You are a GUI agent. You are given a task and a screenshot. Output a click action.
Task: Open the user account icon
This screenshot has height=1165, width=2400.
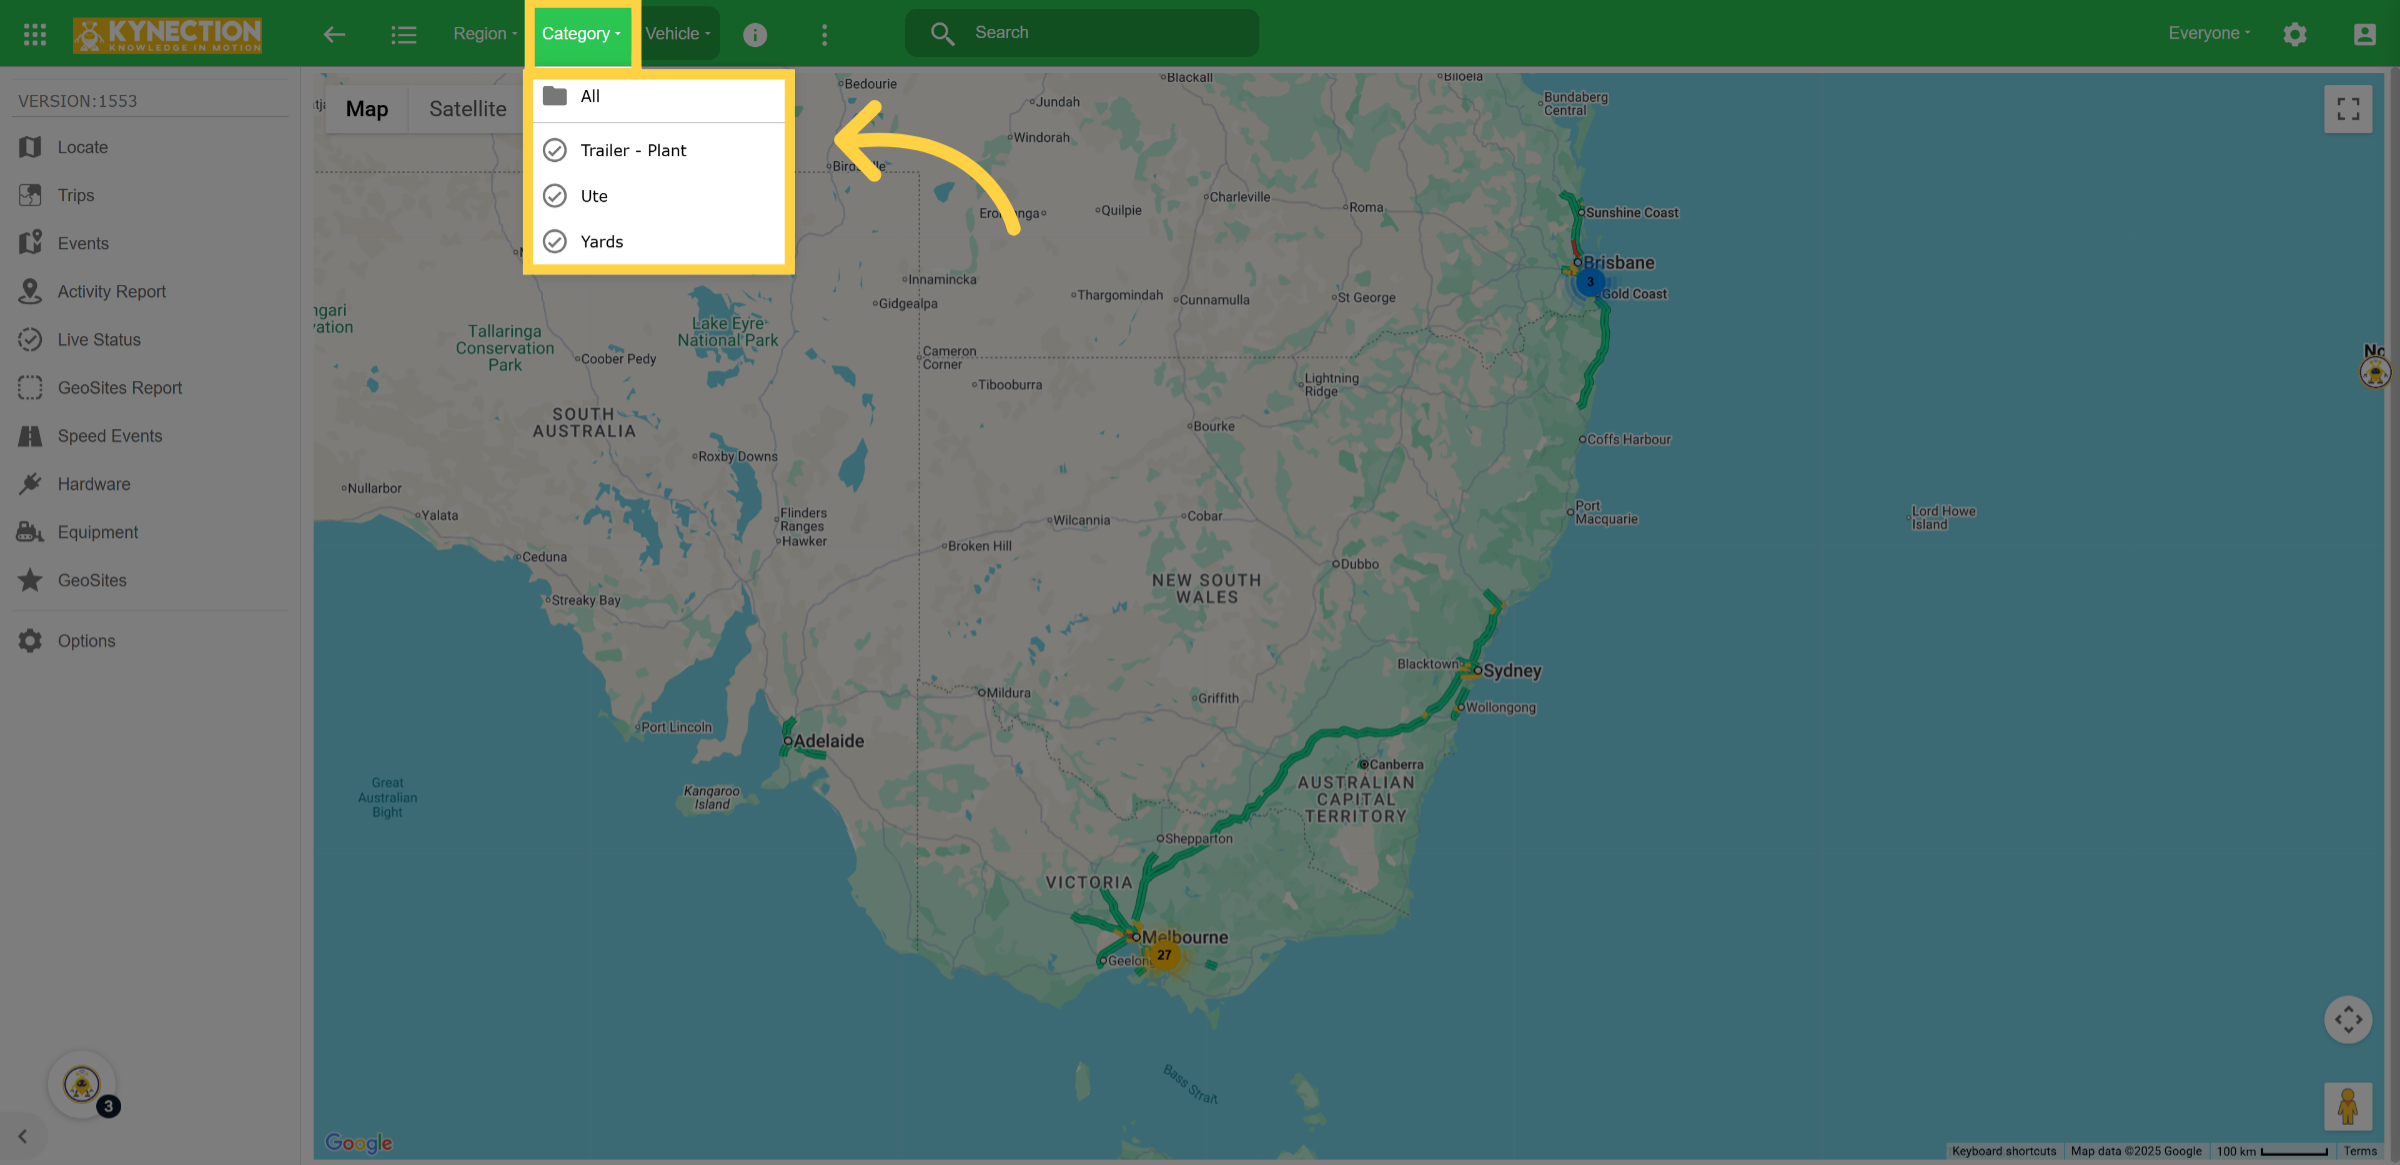click(2364, 34)
